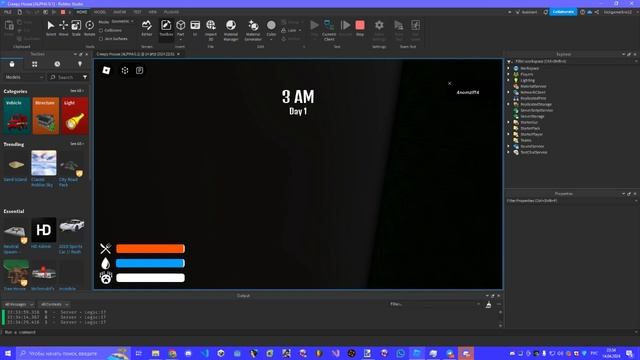Expand the Workspace node in Explorer
The width and height of the screenshot is (640, 360).
509,69
